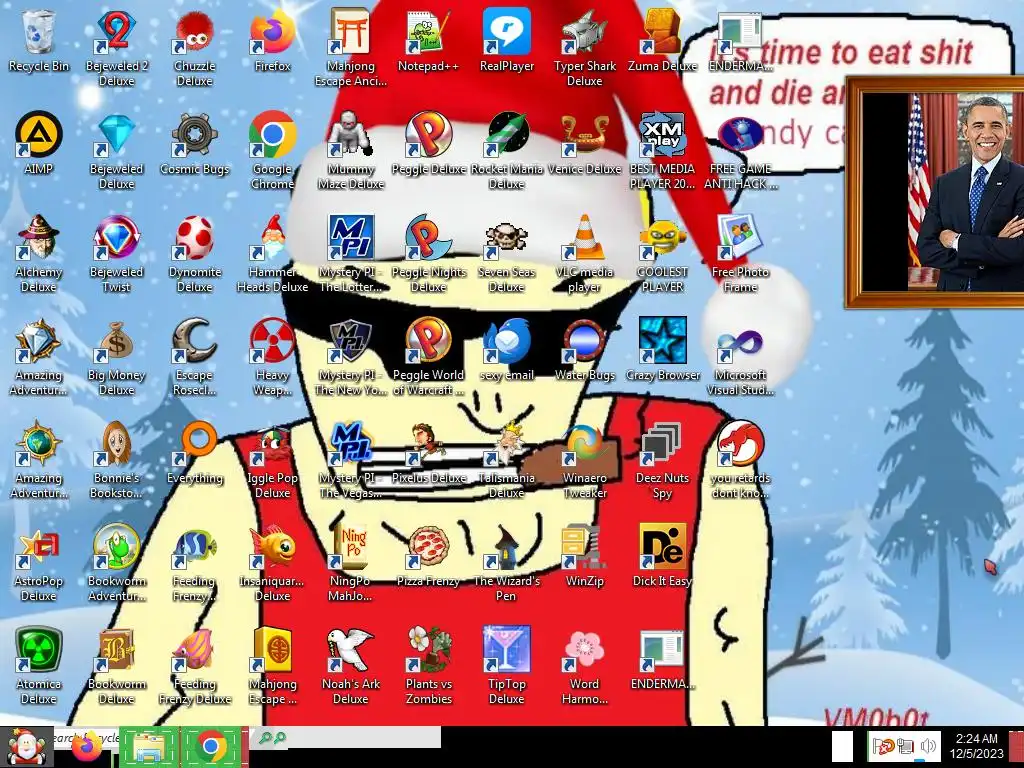The image size is (1024, 768).
Task: Open Dynomite Deluxe shortcut
Action: point(195,255)
